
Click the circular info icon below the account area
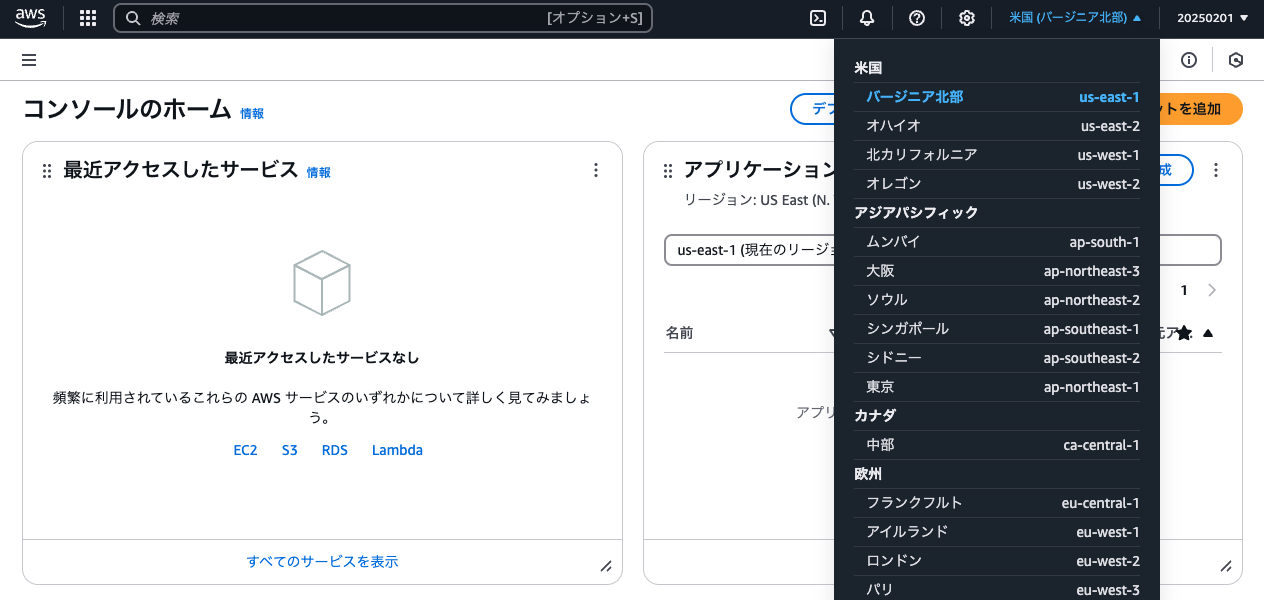tap(1188, 60)
